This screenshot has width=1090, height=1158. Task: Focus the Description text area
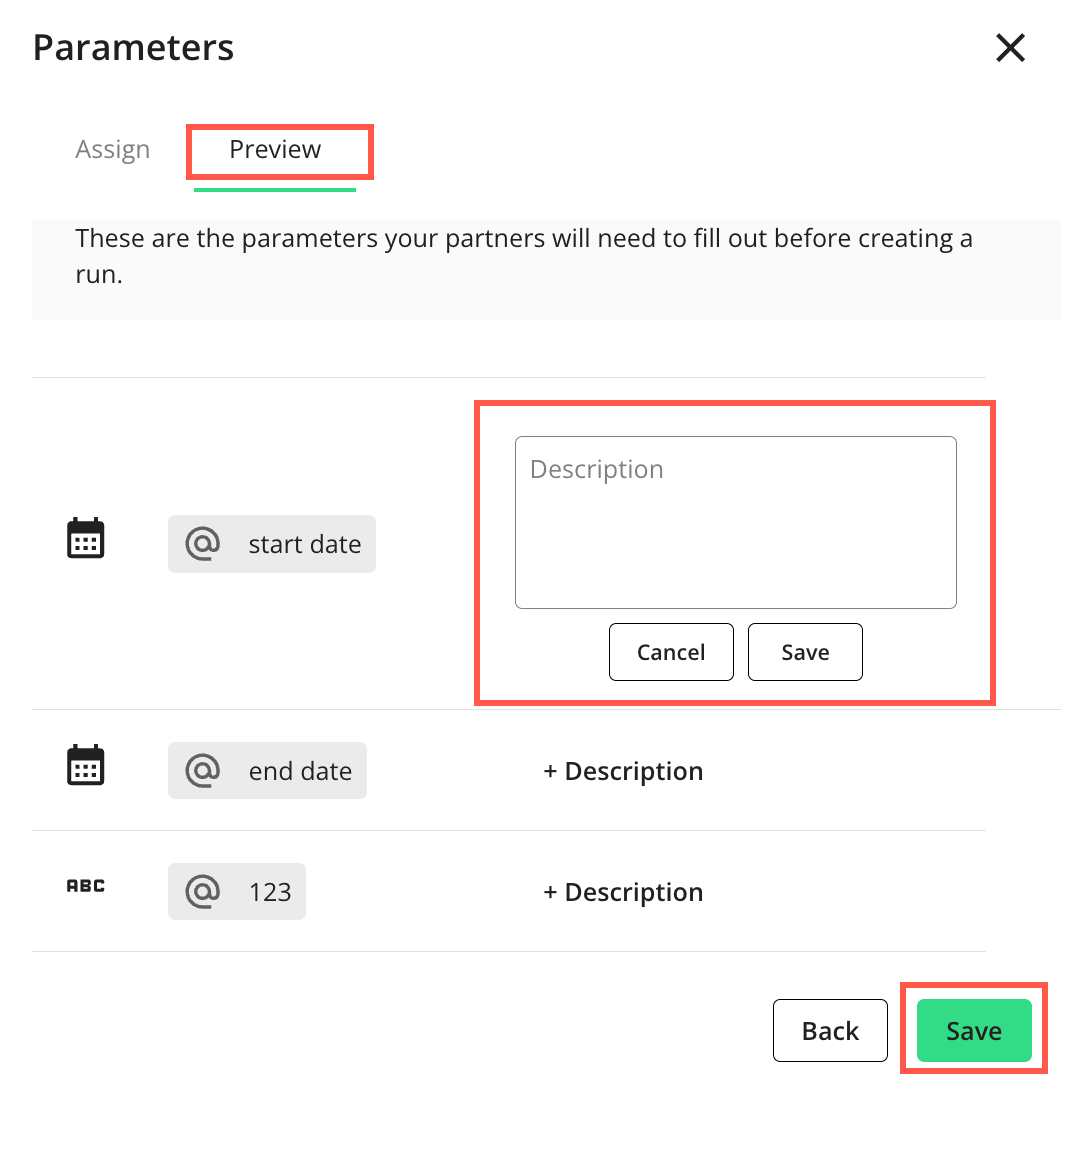(x=735, y=522)
